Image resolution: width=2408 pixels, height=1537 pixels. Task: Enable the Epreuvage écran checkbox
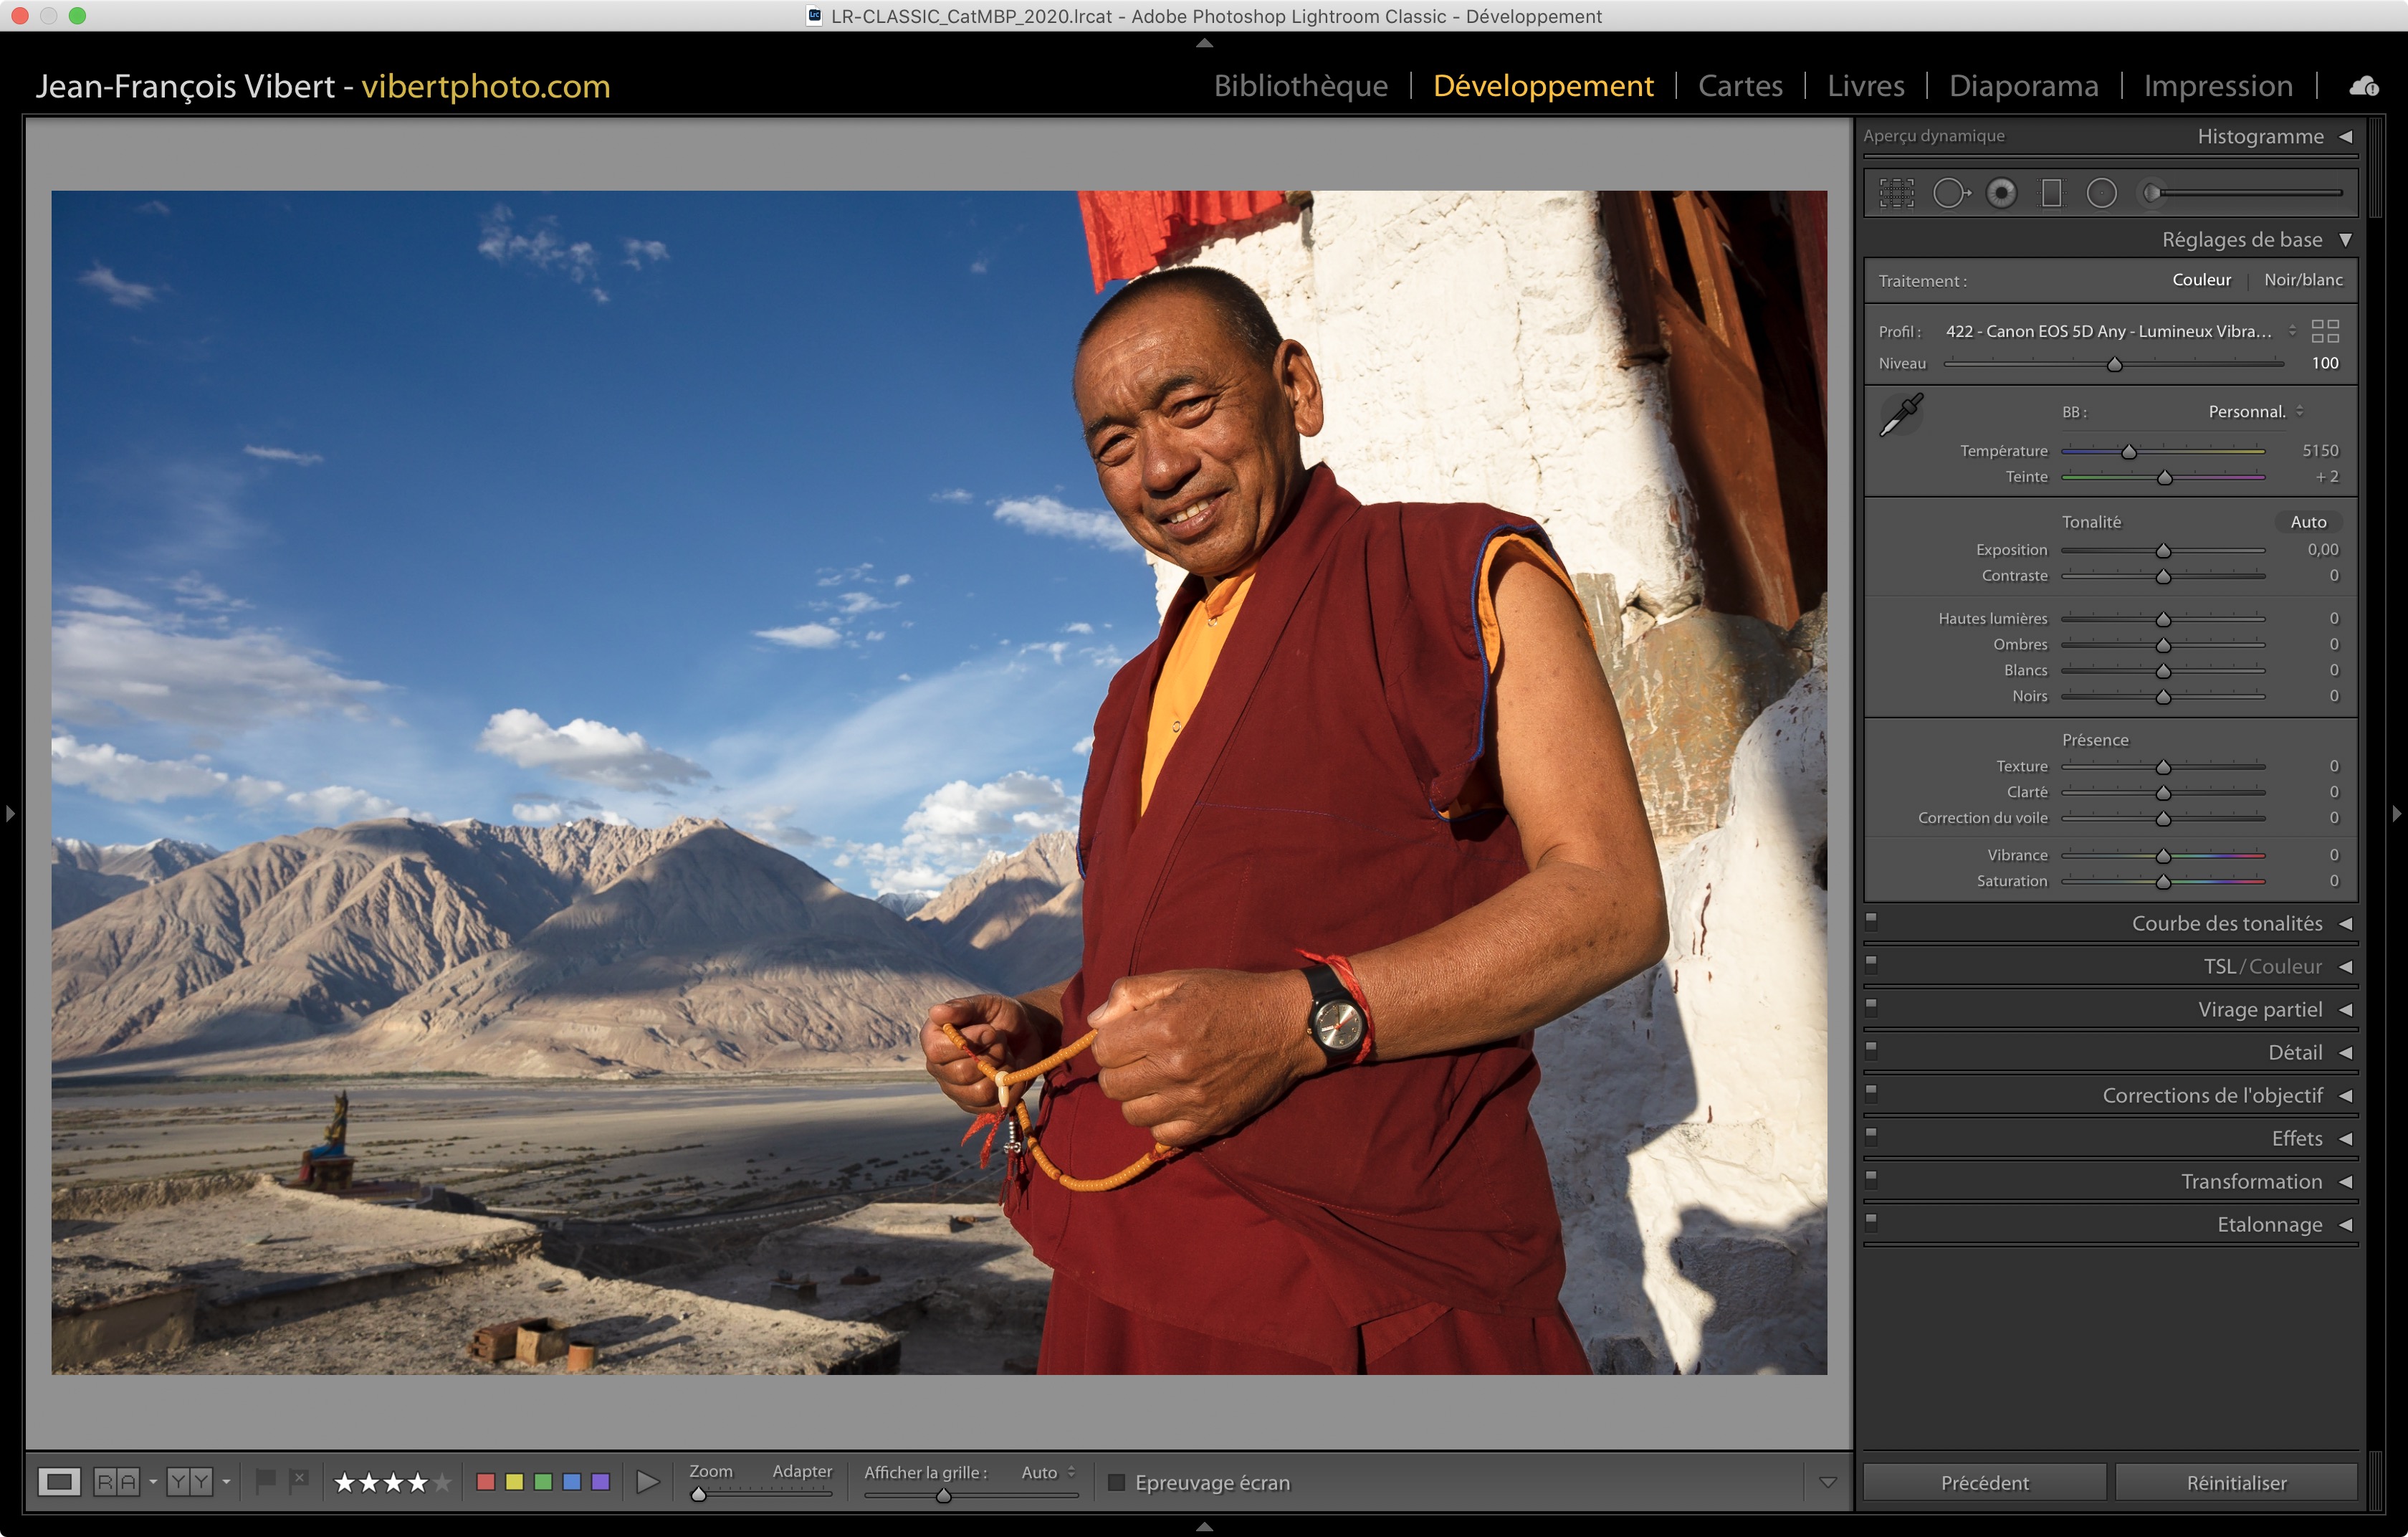1117,1482
